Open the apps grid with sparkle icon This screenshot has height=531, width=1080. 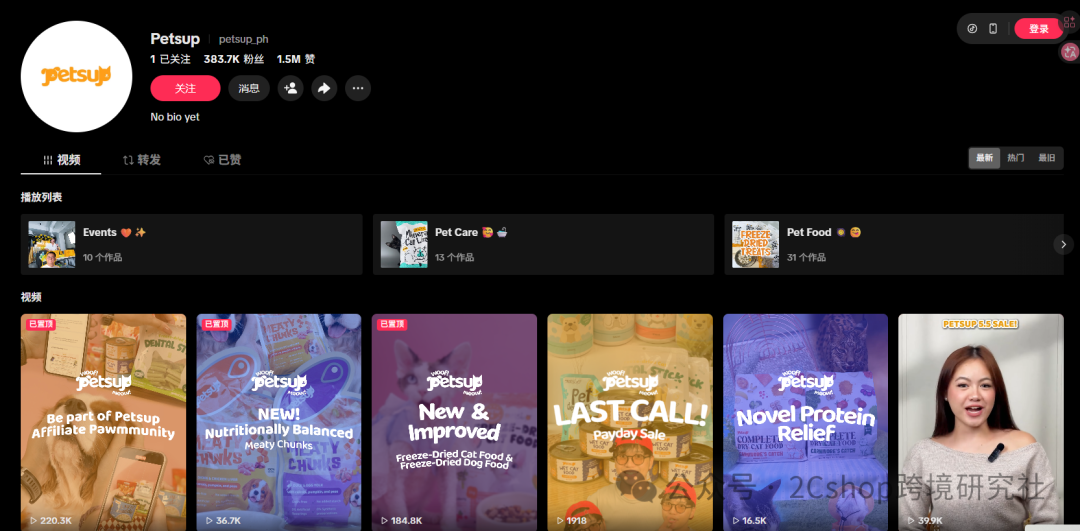(1070, 21)
